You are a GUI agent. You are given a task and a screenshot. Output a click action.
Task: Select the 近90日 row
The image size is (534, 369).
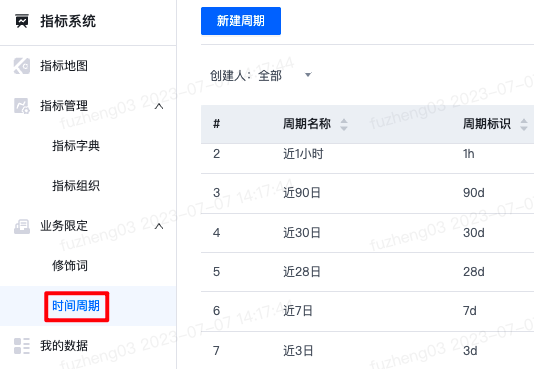coord(367,193)
